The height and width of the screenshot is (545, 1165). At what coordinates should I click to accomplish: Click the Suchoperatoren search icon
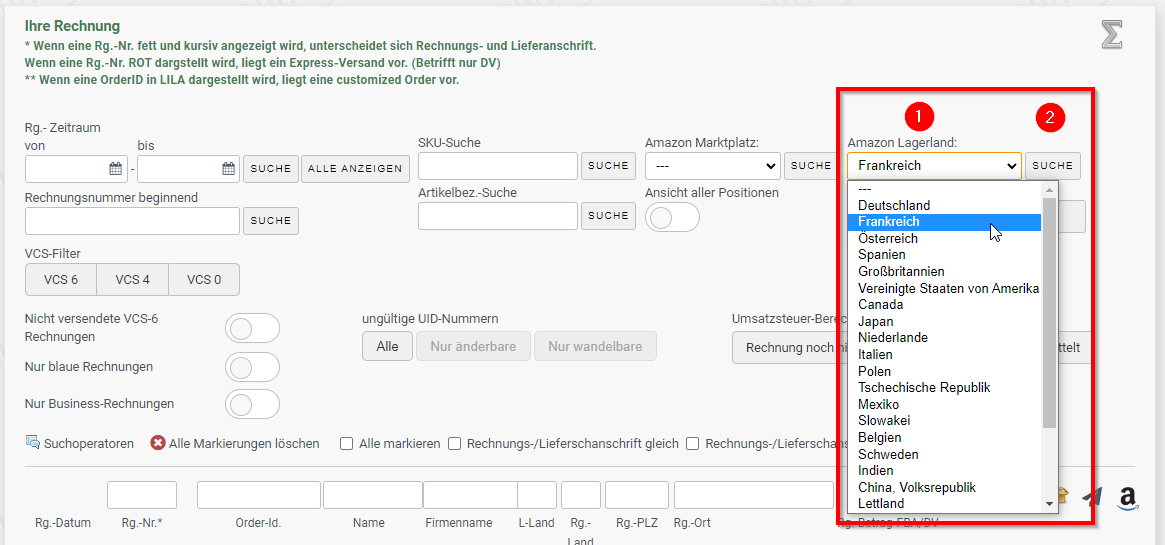[x=32, y=443]
